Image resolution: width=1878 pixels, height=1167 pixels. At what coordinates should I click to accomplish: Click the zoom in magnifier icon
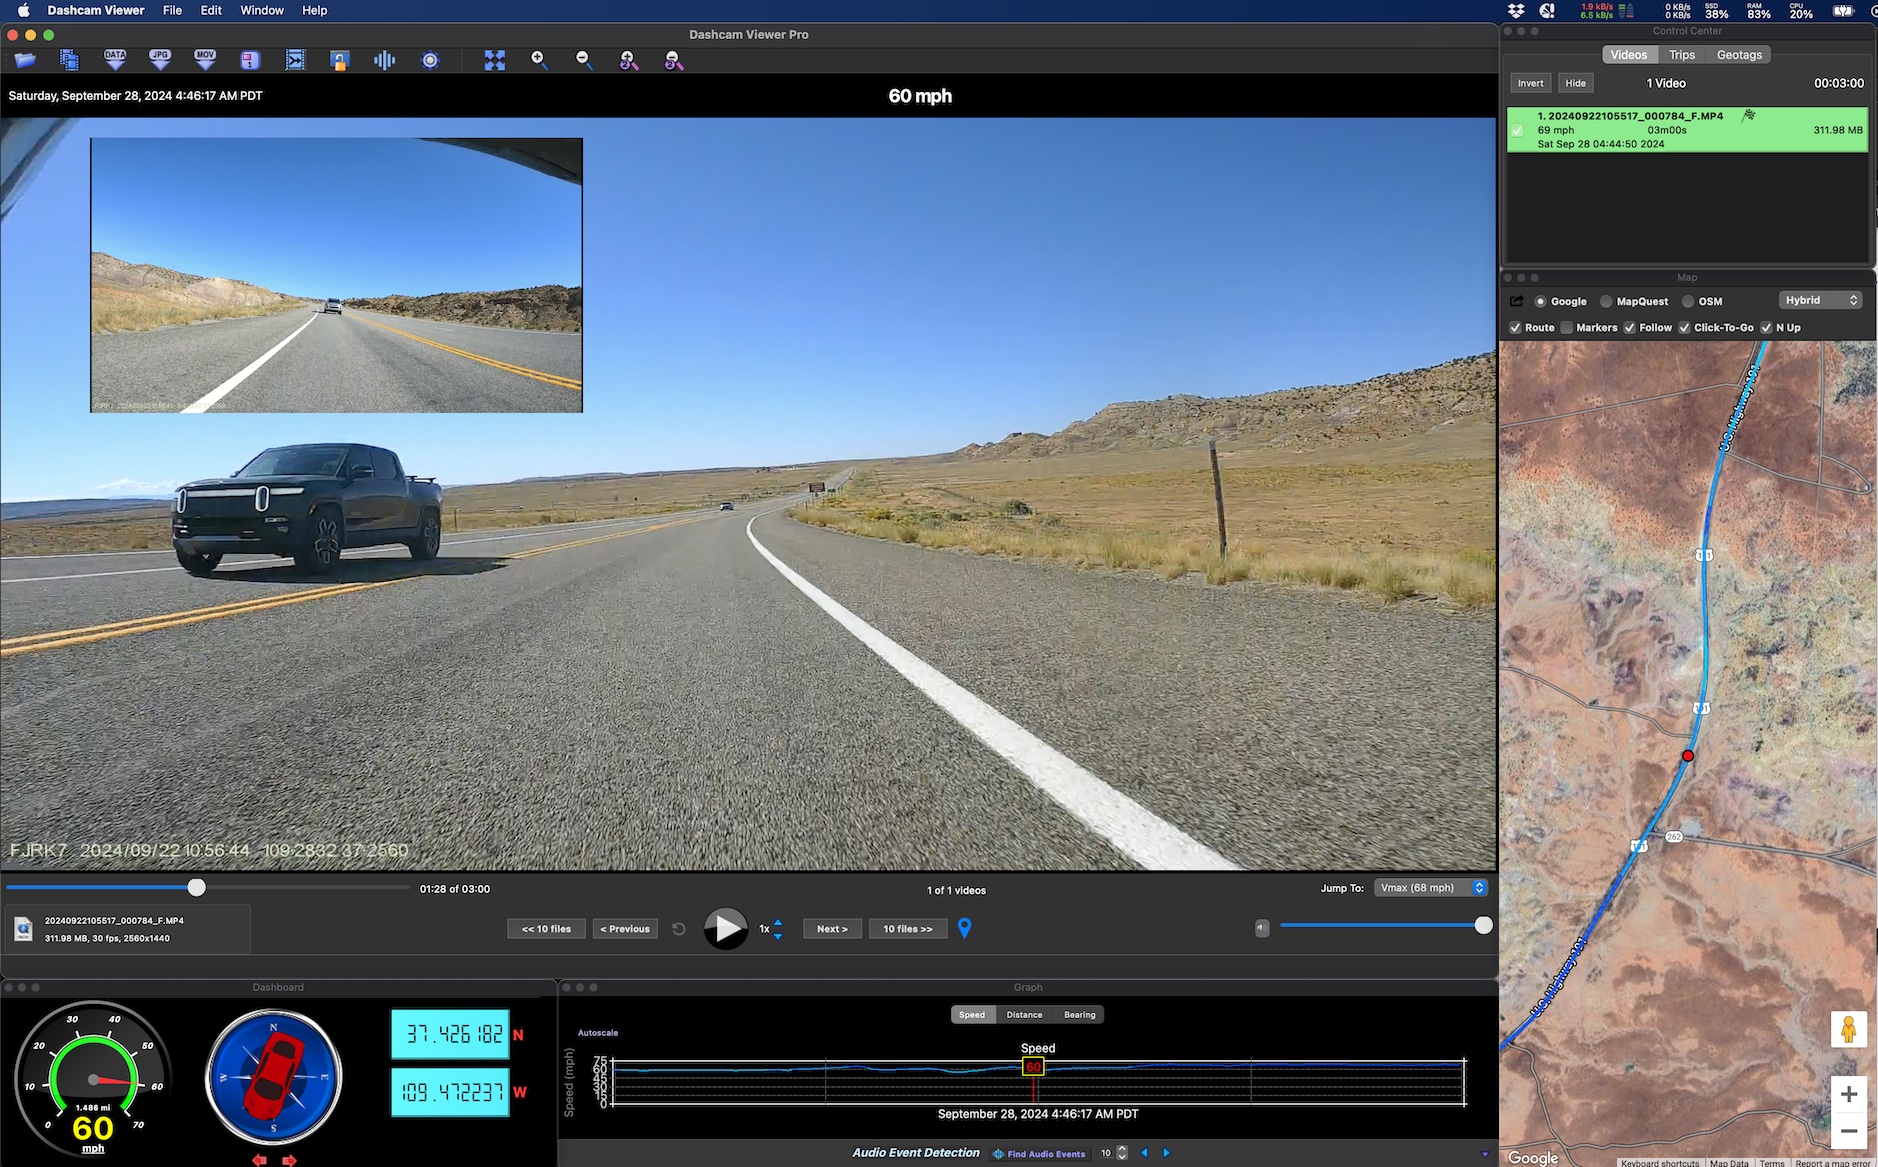[539, 61]
